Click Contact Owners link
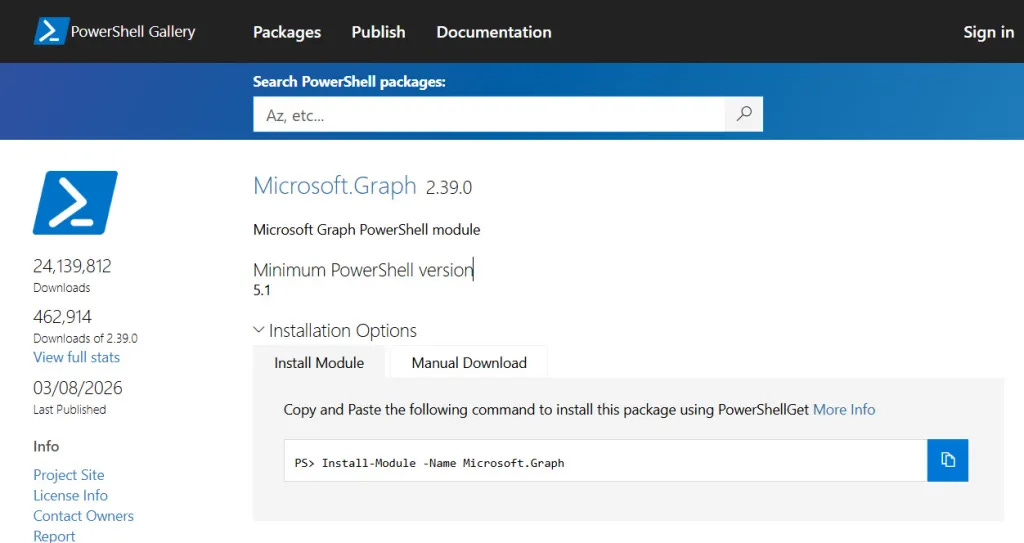1024x543 pixels. pyautogui.click(x=84, y=516)
